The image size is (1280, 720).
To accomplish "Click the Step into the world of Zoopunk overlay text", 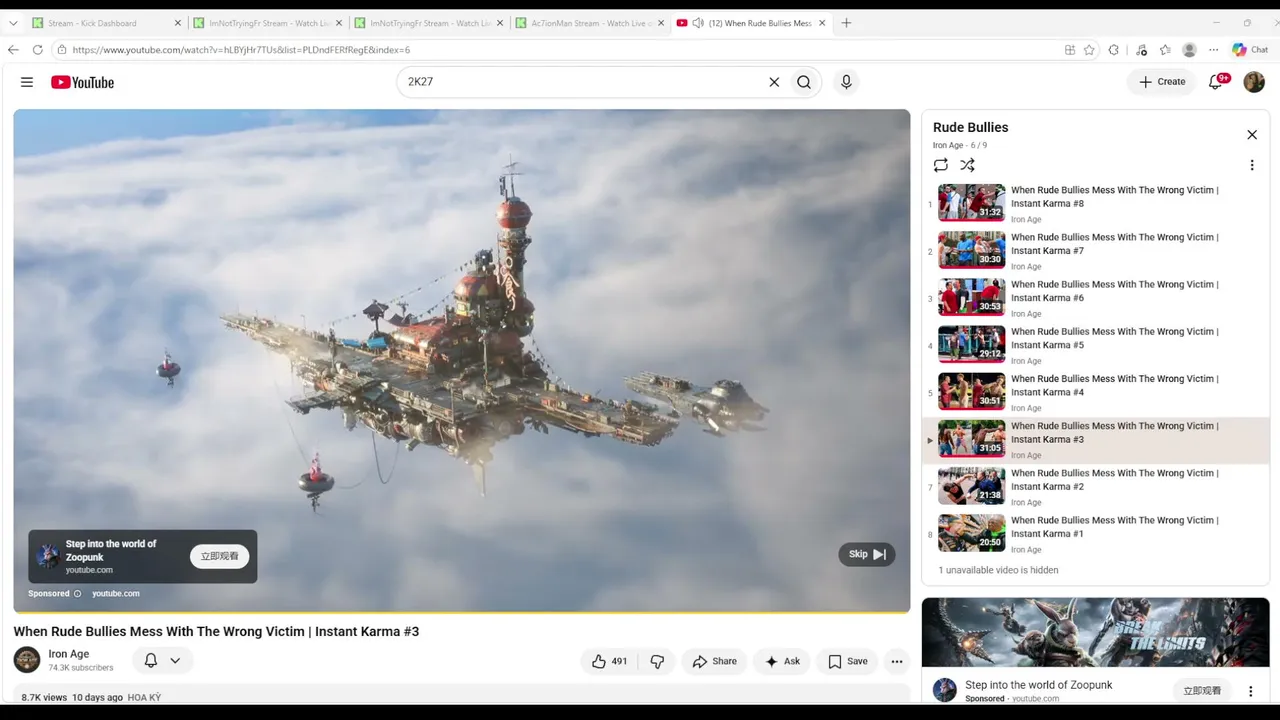I will click(x=111, y=550).
